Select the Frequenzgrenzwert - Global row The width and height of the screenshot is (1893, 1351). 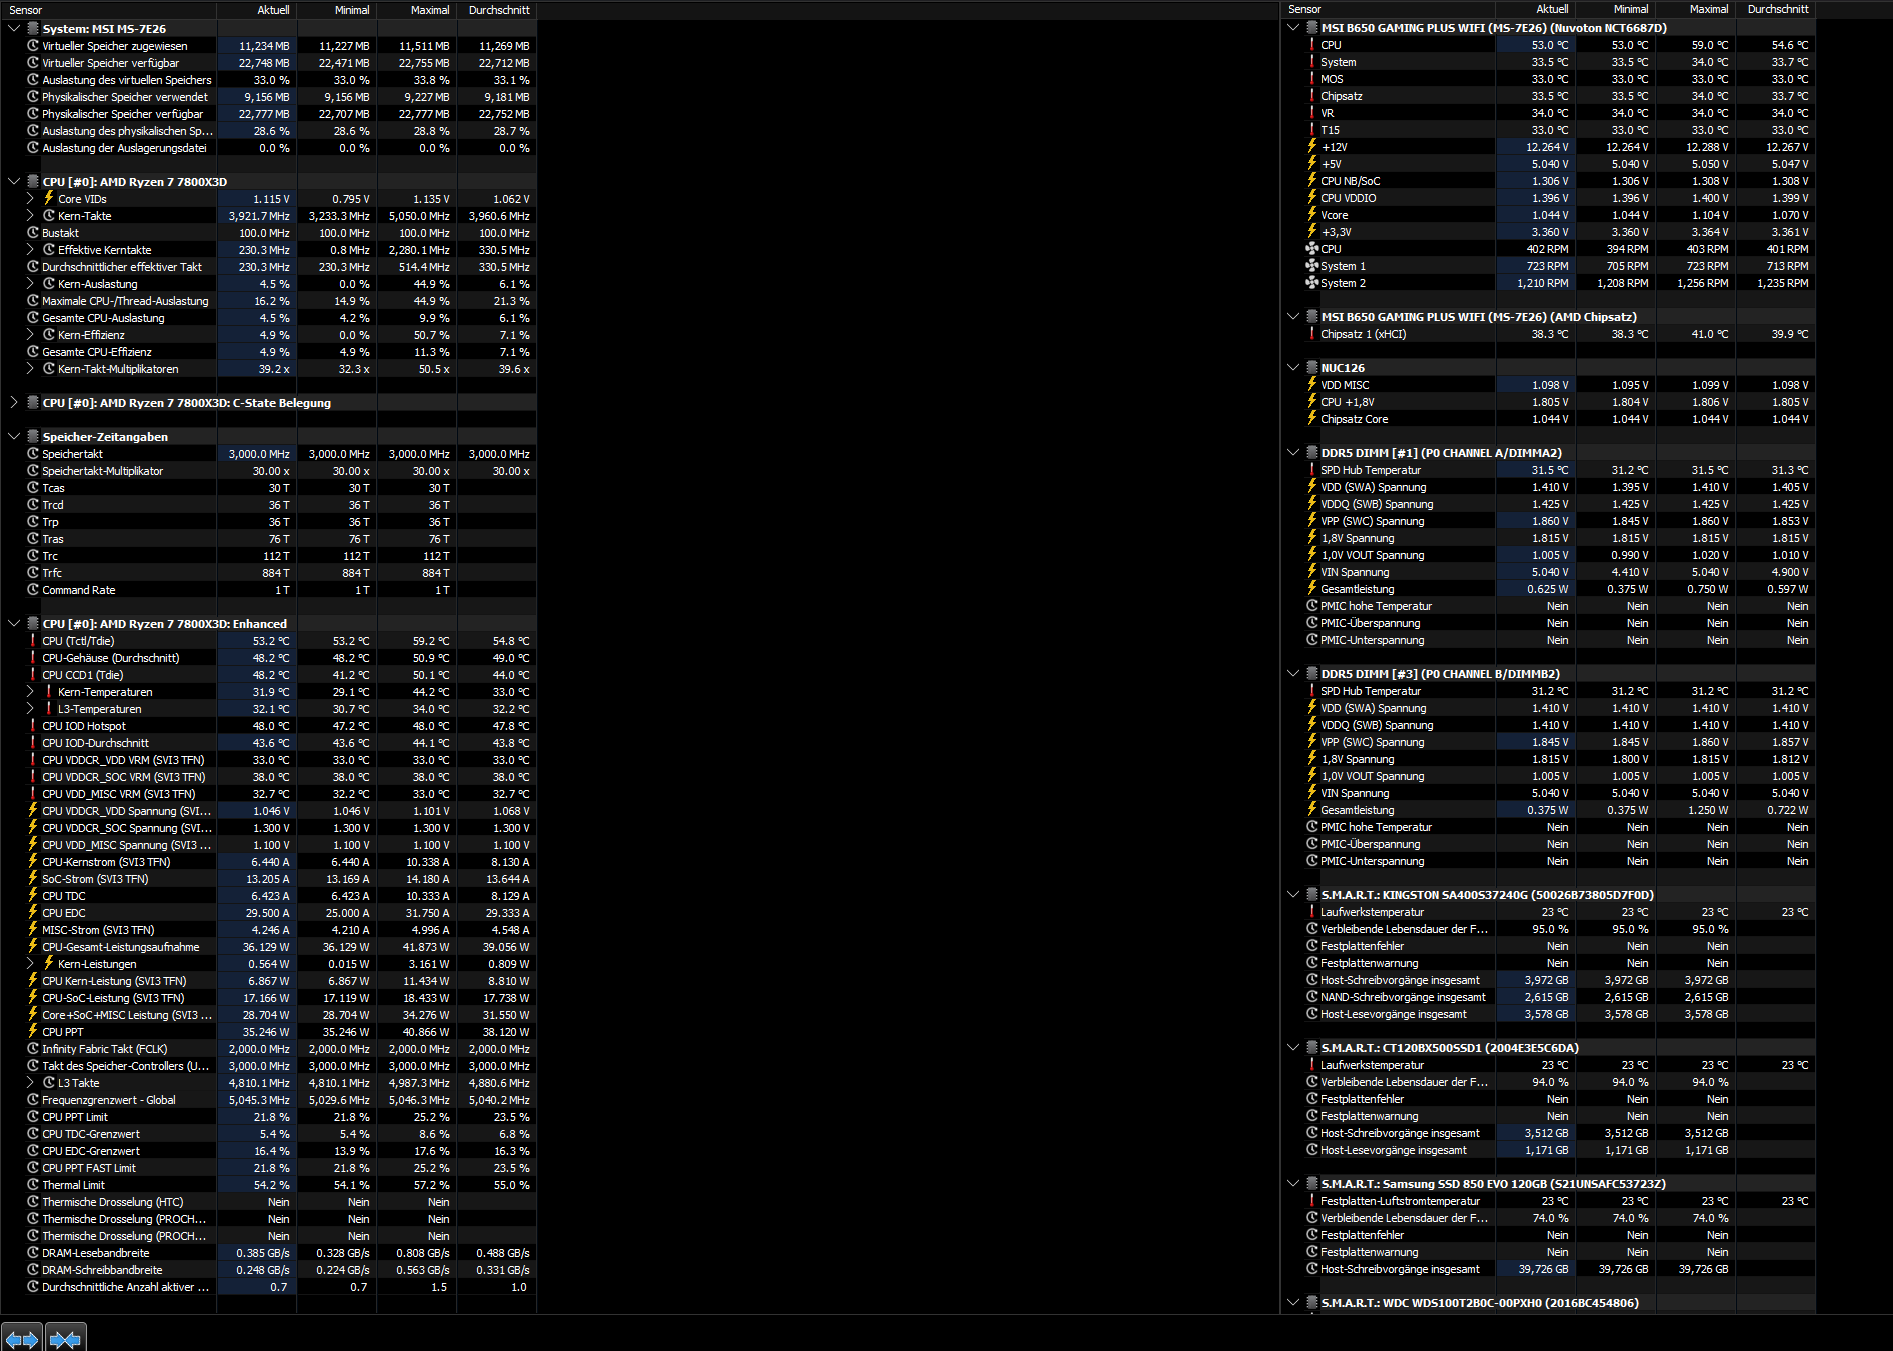pyautogui.click(x=268, y=1100)
